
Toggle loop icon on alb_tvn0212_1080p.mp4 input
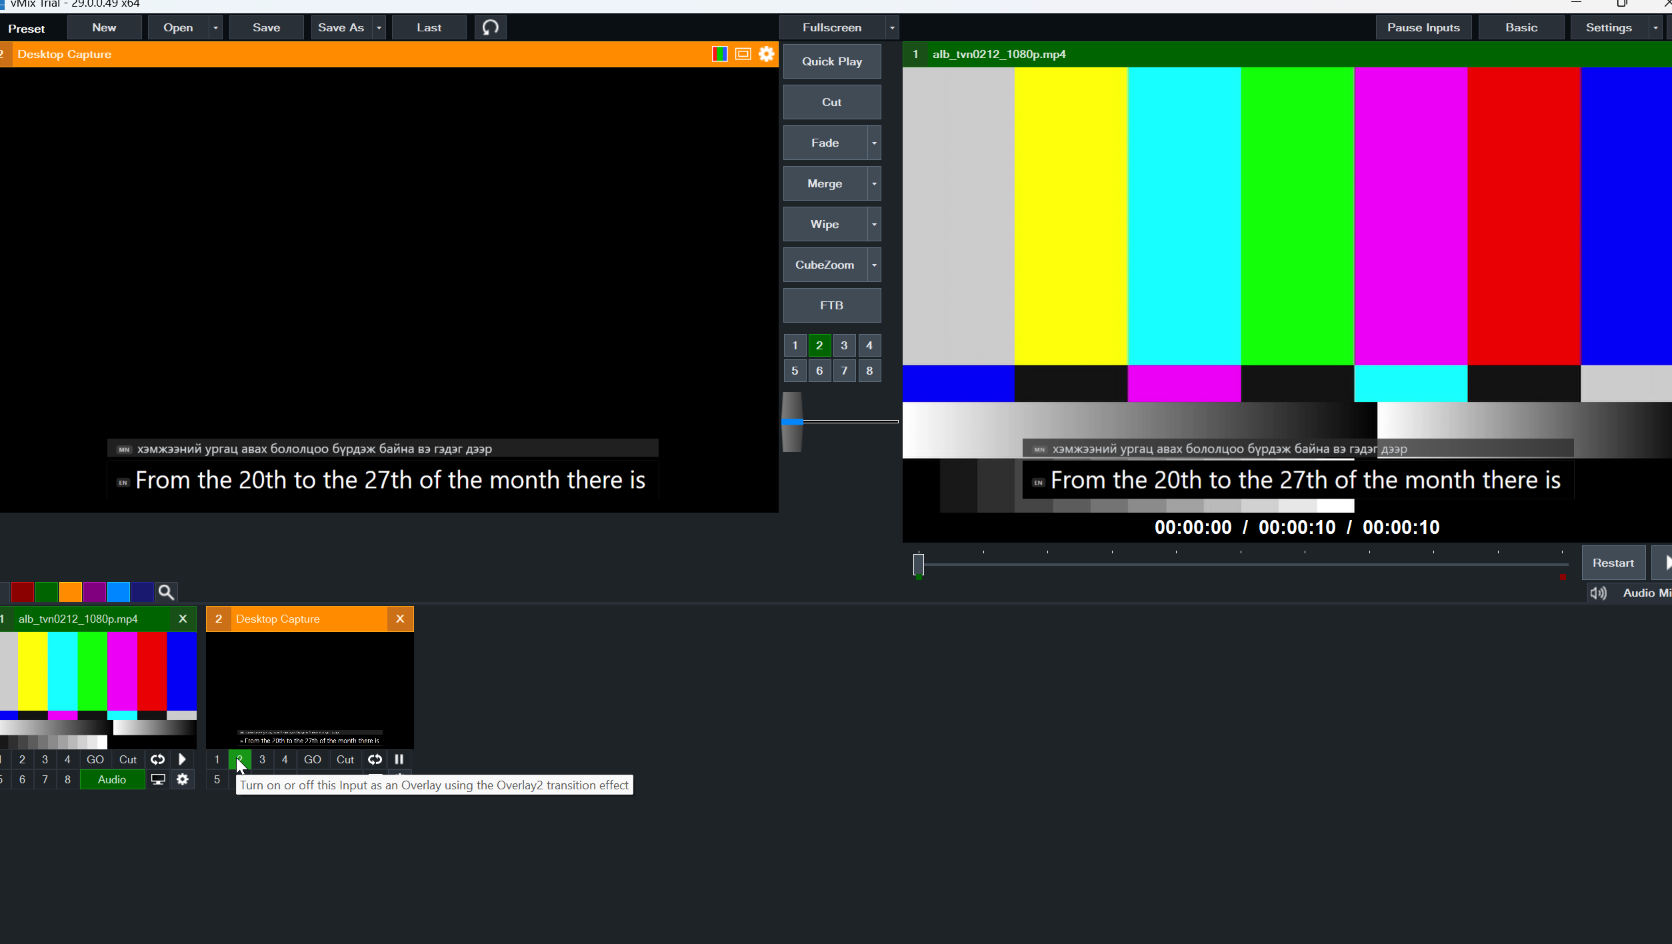pos(157,759)
